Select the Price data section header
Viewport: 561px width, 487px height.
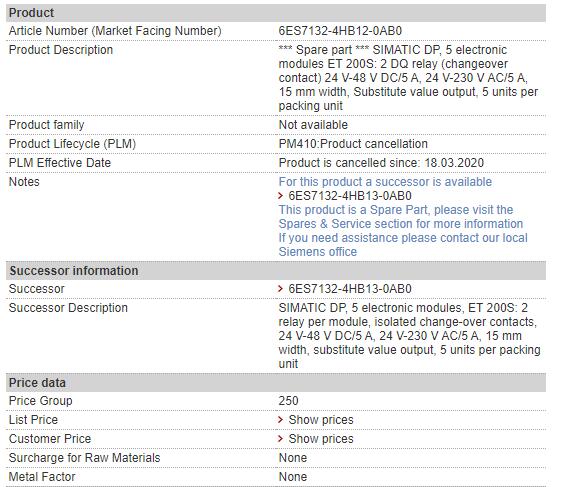275,383
